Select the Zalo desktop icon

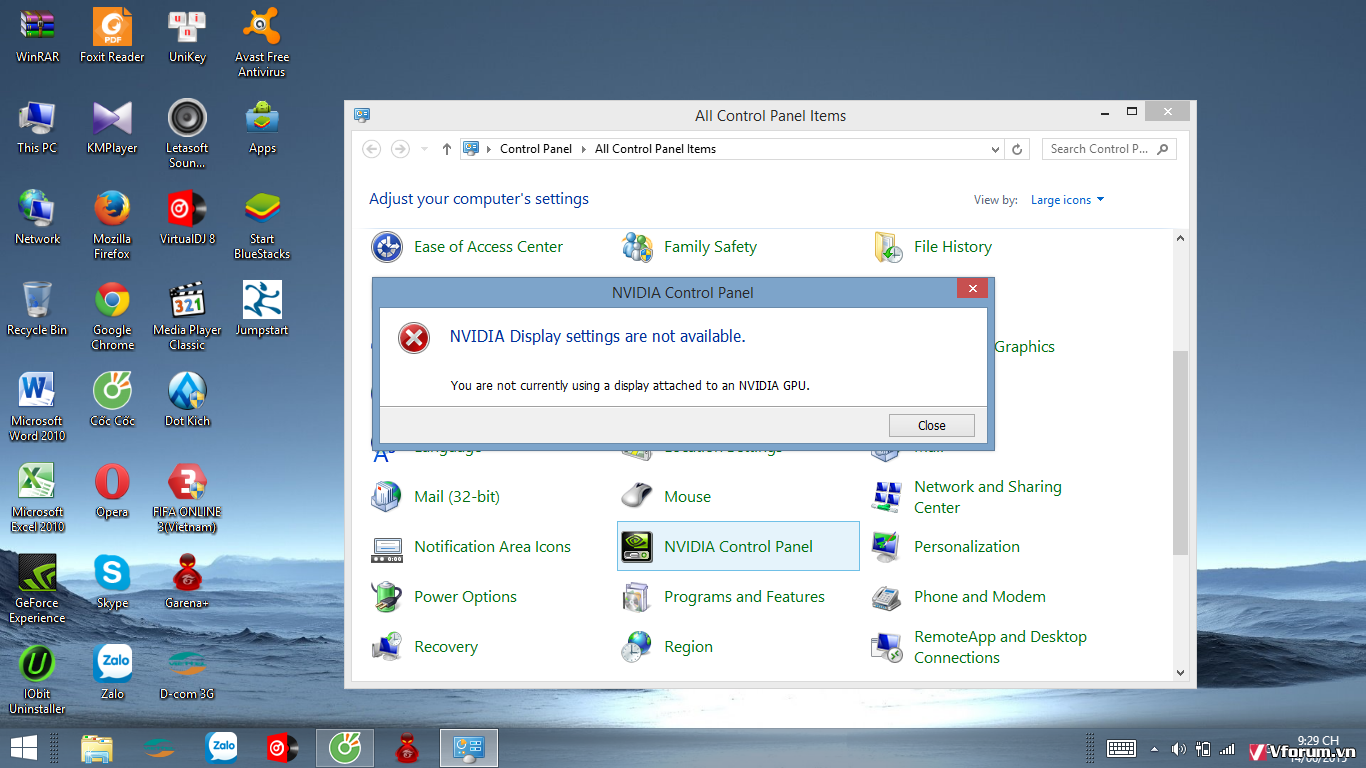tap(112, 673)
